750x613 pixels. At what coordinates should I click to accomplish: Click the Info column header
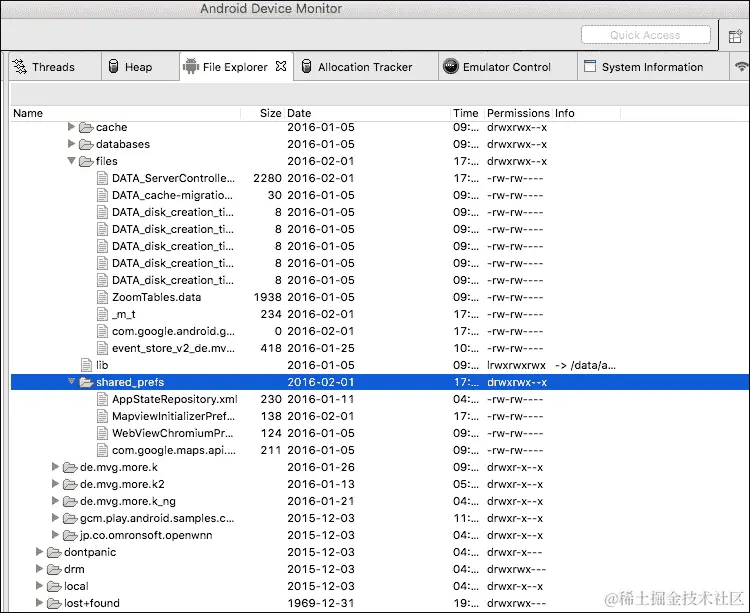(586, 113)
